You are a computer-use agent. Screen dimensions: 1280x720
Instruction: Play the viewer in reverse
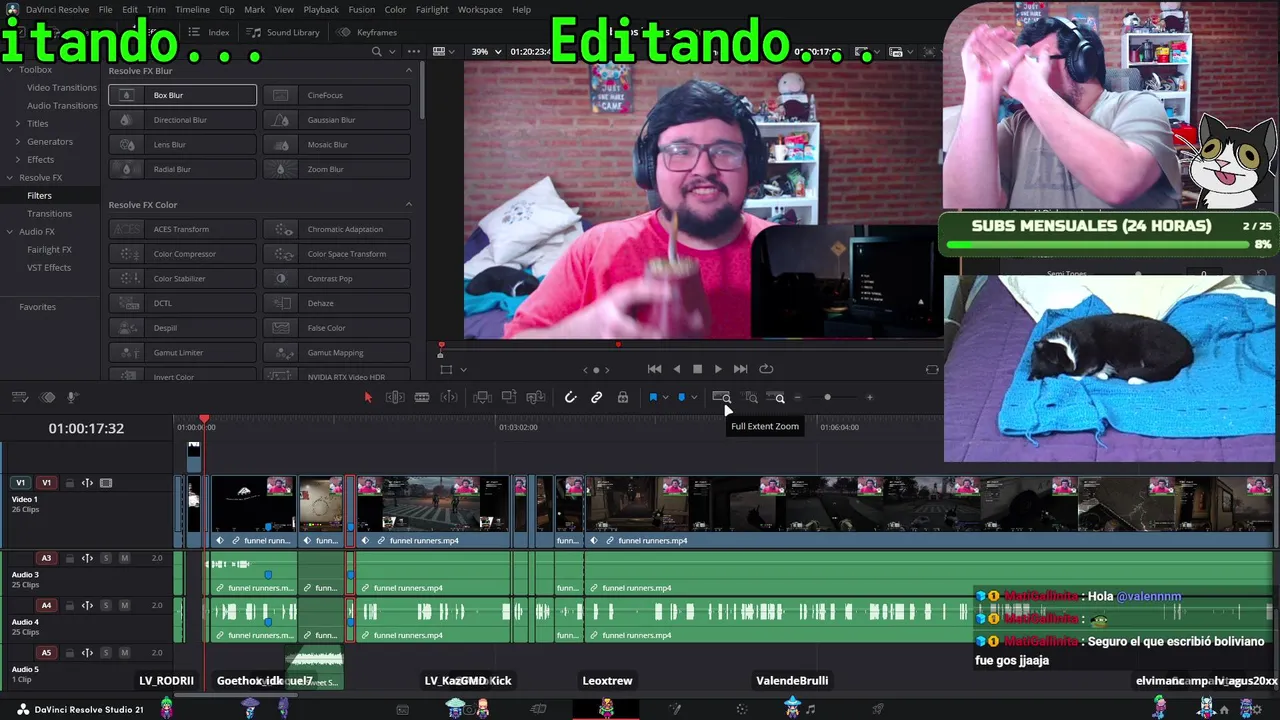pos(677,369)
